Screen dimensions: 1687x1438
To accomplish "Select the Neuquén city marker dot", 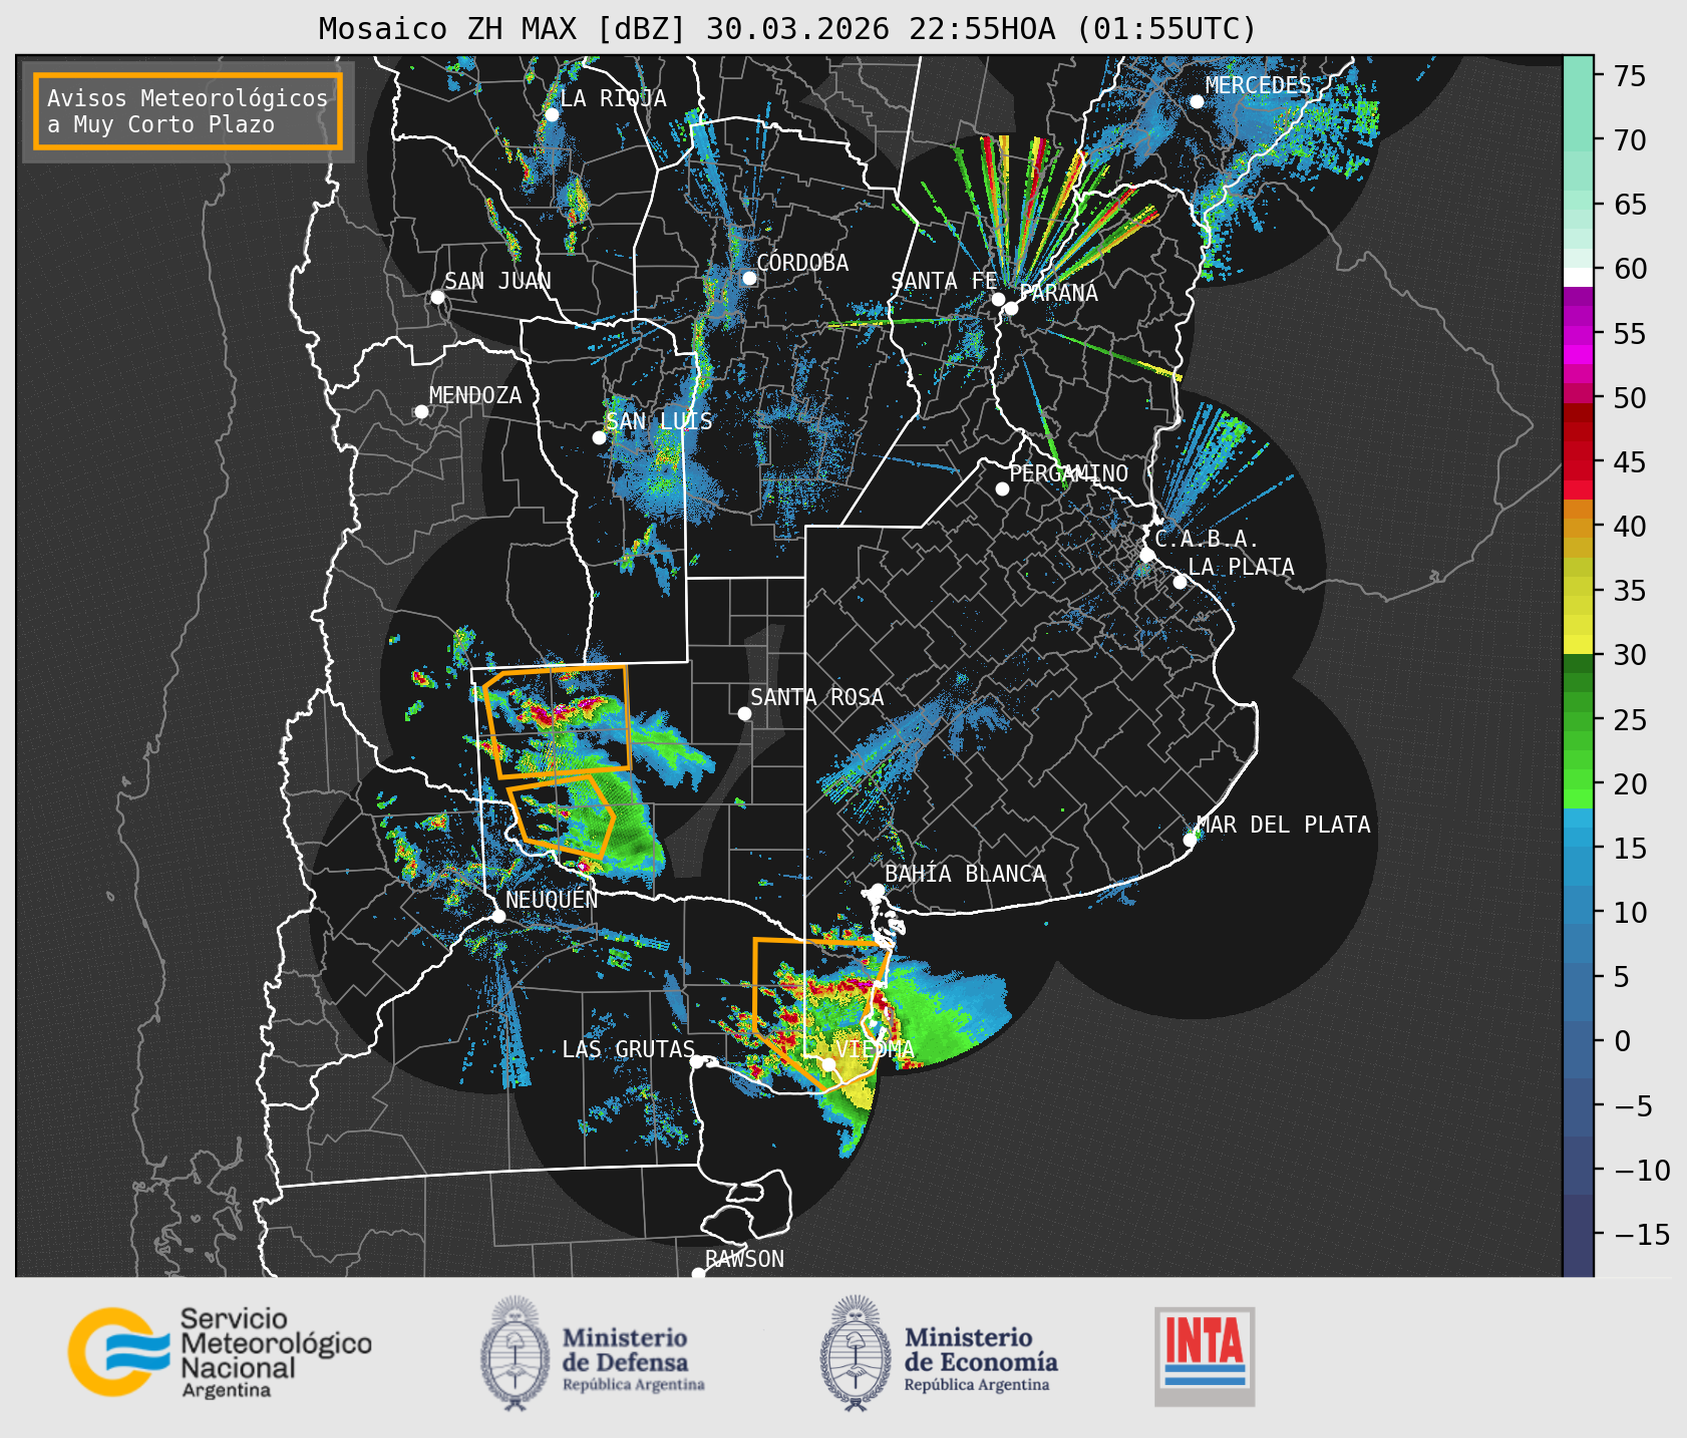I will pyautogui.click(x=498, y=916).
